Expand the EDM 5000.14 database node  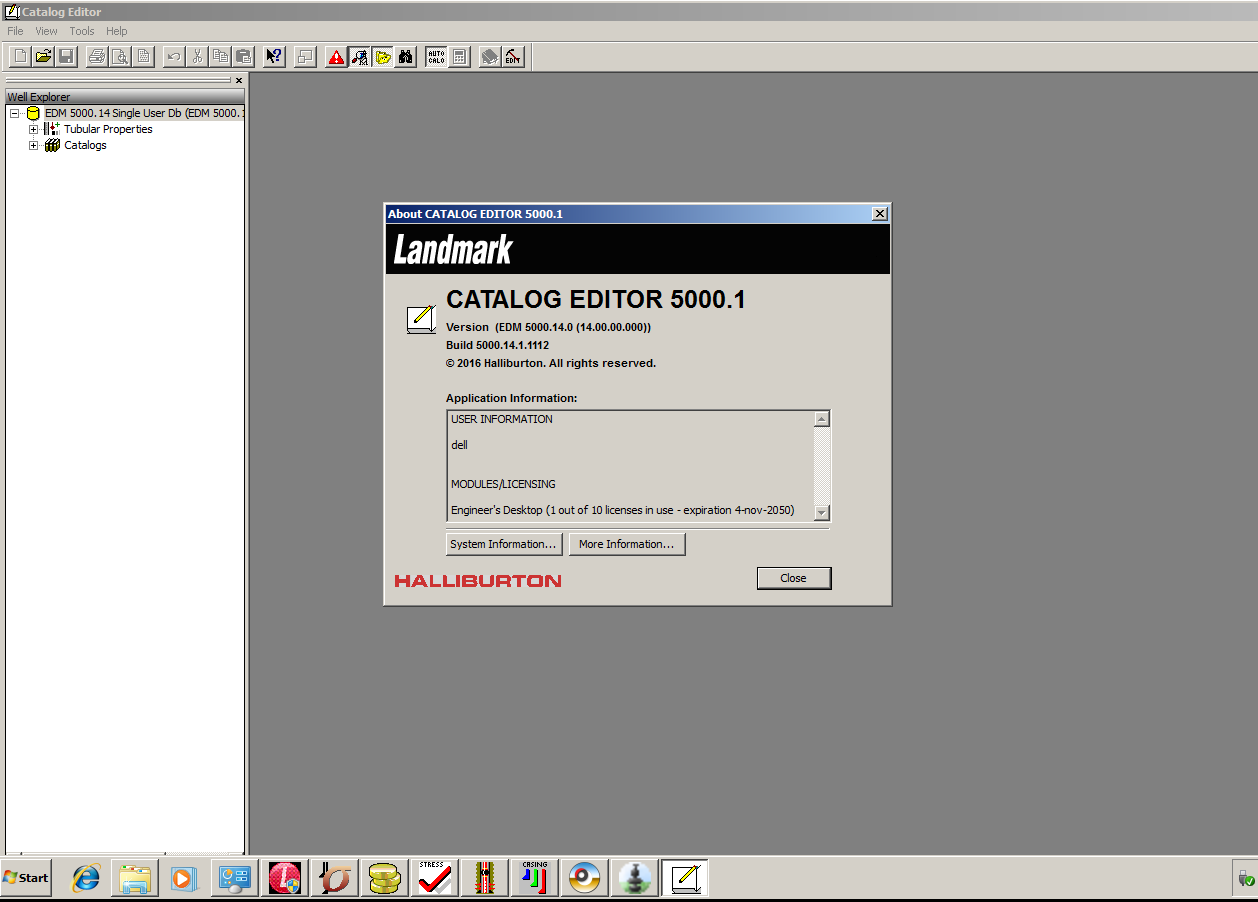(x=15, y=113)
